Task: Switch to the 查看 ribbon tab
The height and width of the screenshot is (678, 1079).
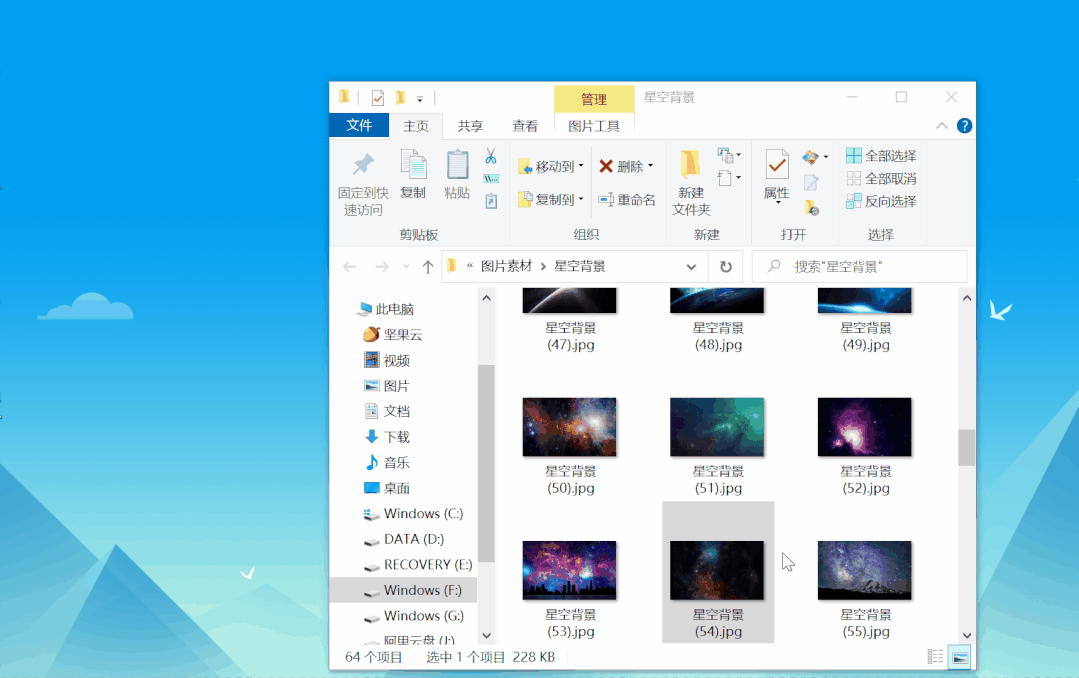Action: click(525, 126)
